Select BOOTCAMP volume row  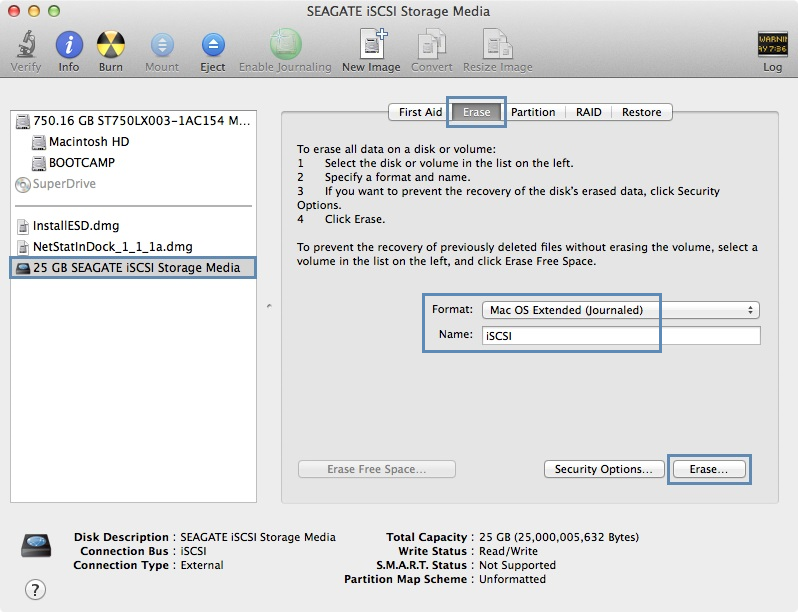(133, 163)
